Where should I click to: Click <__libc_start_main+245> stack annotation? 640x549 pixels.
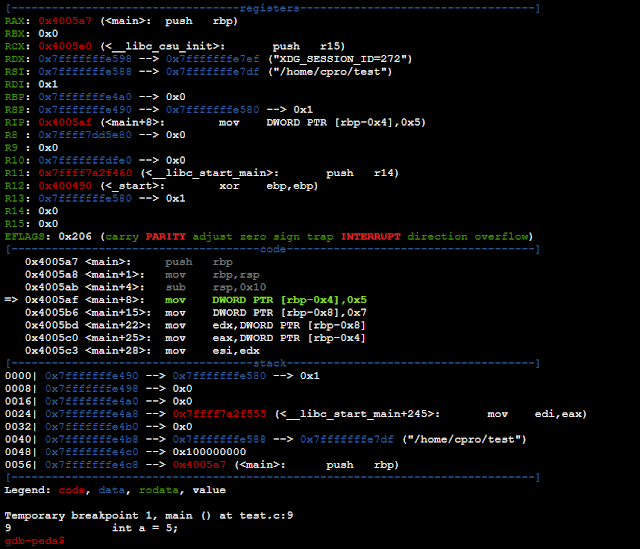pyautogui.click(x=358, y=414)
